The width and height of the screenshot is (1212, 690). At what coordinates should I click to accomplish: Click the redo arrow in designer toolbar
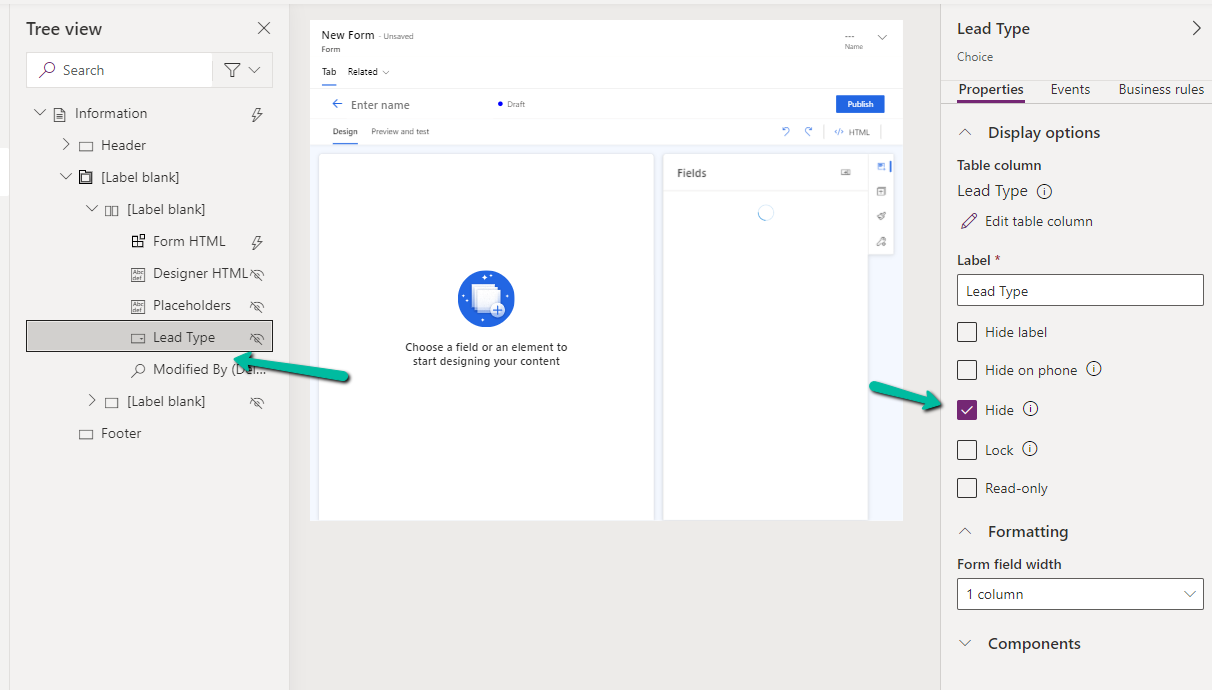pos(808,132)
